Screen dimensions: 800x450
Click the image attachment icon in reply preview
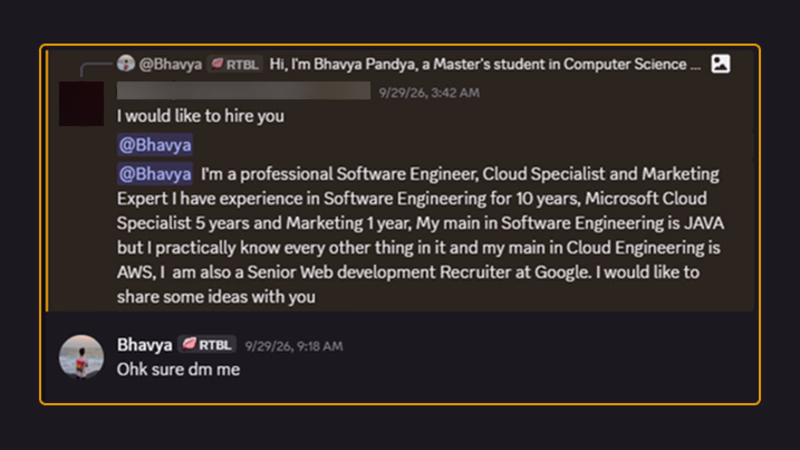tap(720, 64)
